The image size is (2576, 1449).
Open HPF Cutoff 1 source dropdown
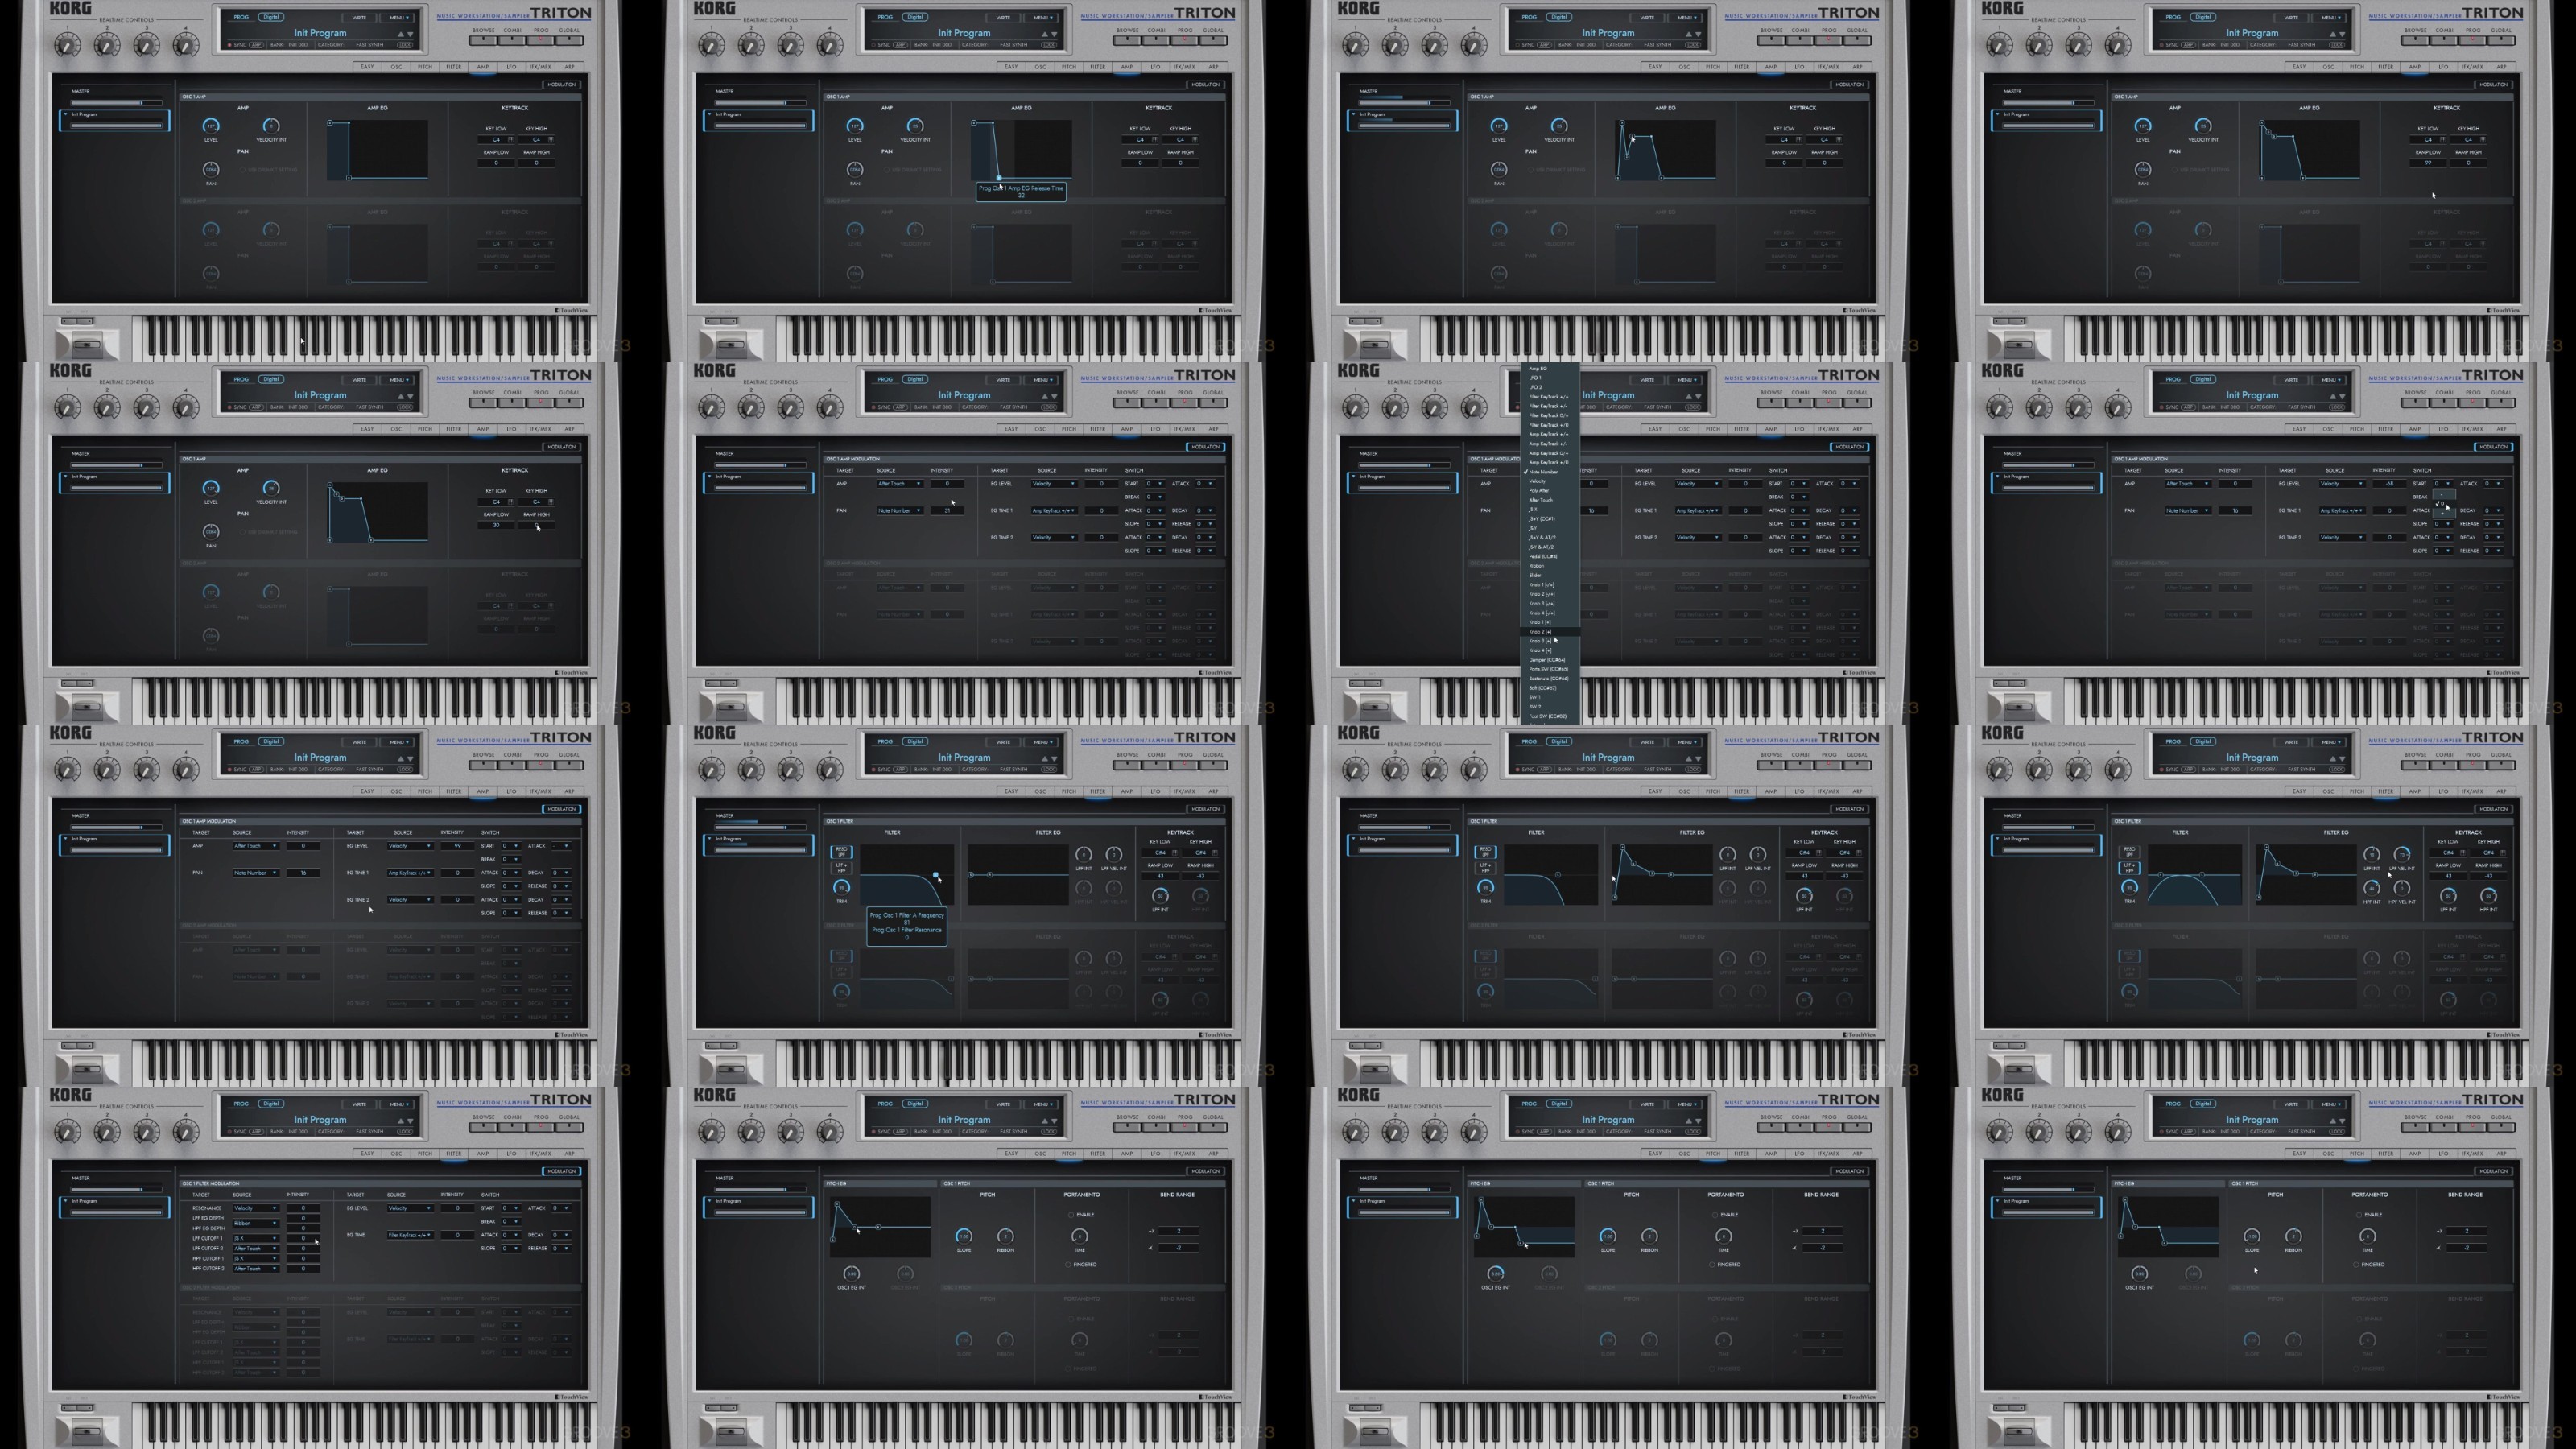pos(256,1259)
